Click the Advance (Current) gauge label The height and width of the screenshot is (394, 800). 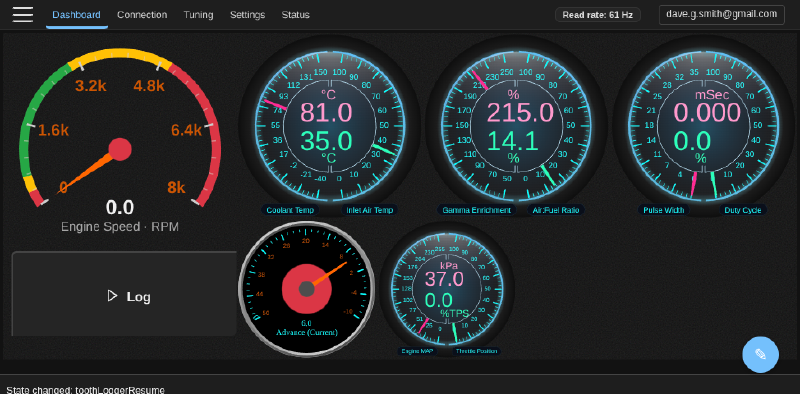(x=306, y=333)
